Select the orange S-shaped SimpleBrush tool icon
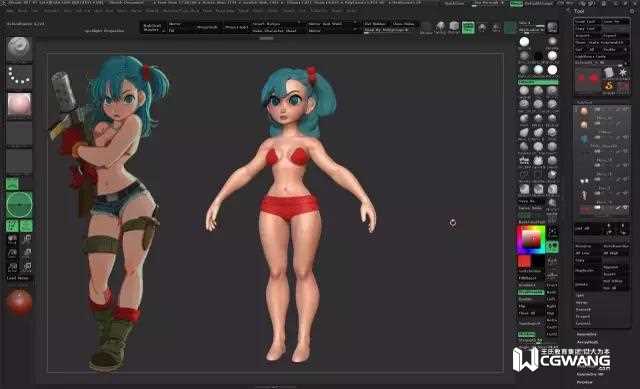640x389 pixels. (609, 86)
